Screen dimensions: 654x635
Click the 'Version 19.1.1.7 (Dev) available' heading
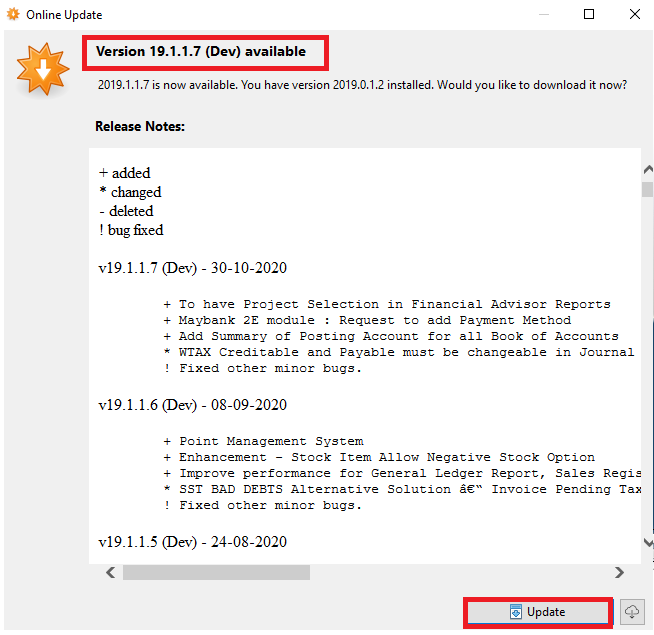pyautogui.click(x=201, y=51)
